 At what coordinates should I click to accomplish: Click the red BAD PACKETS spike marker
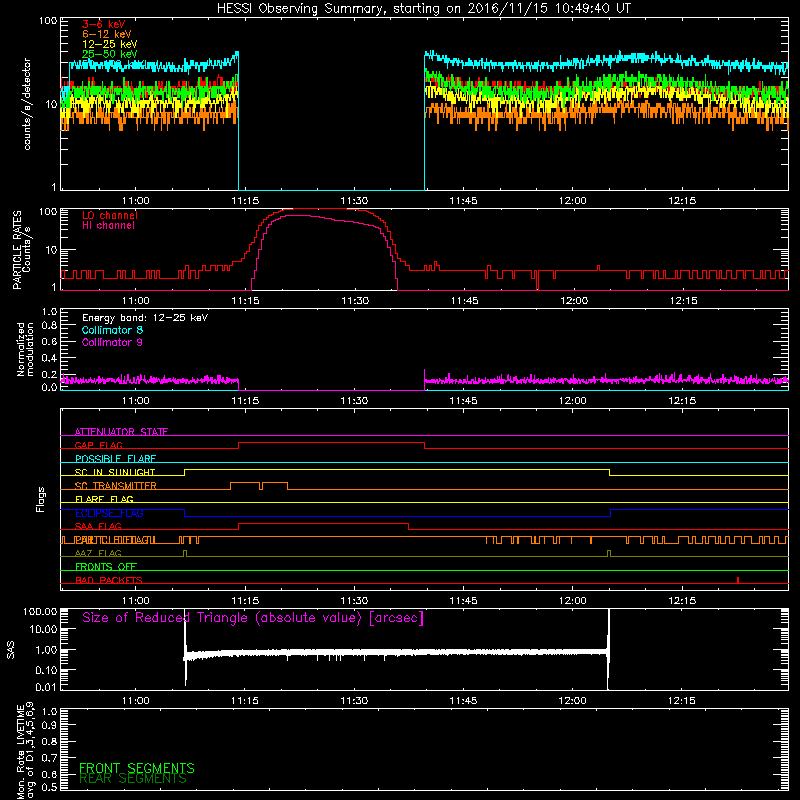pos(738,580)
